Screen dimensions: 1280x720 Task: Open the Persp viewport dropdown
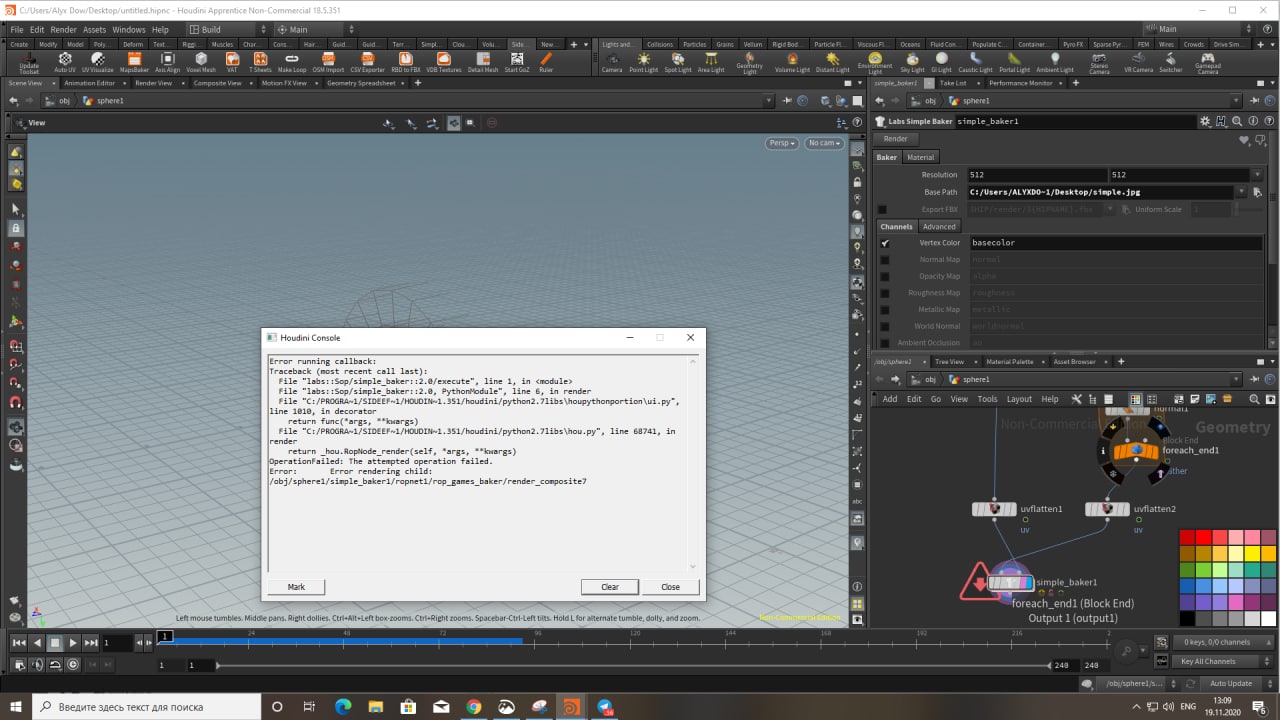point(781,143)
